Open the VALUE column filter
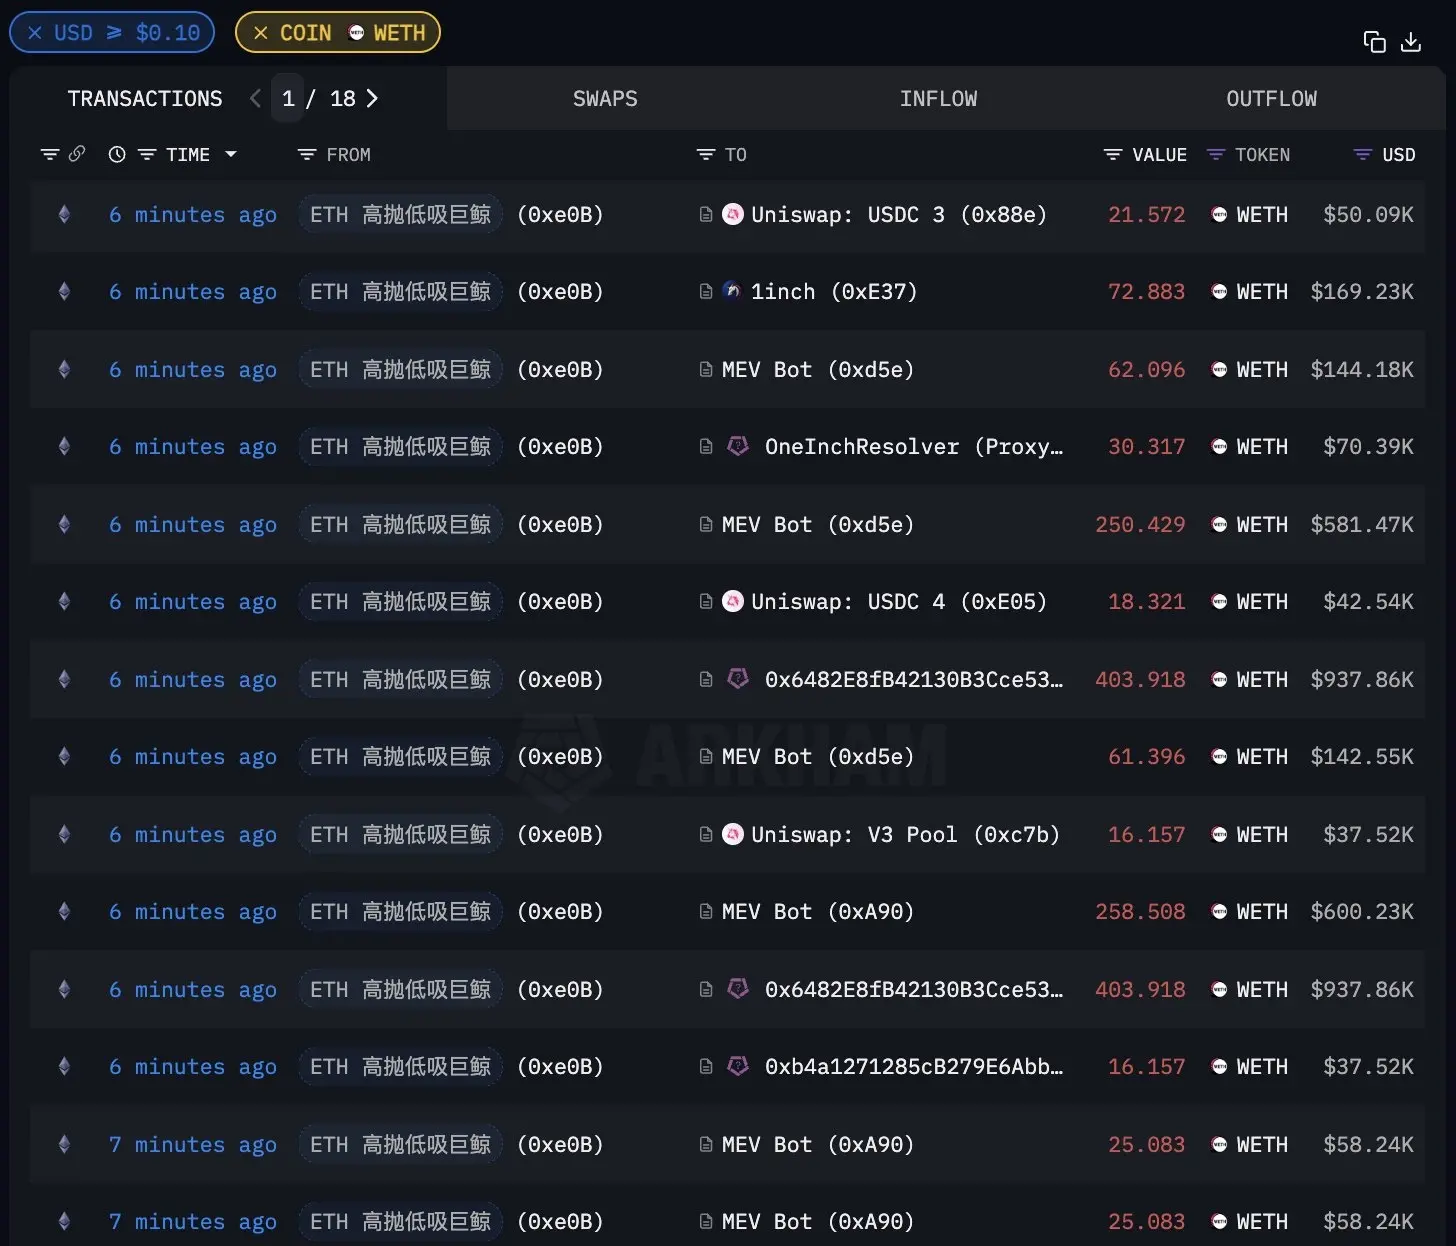 click(x=1112, y=154)
